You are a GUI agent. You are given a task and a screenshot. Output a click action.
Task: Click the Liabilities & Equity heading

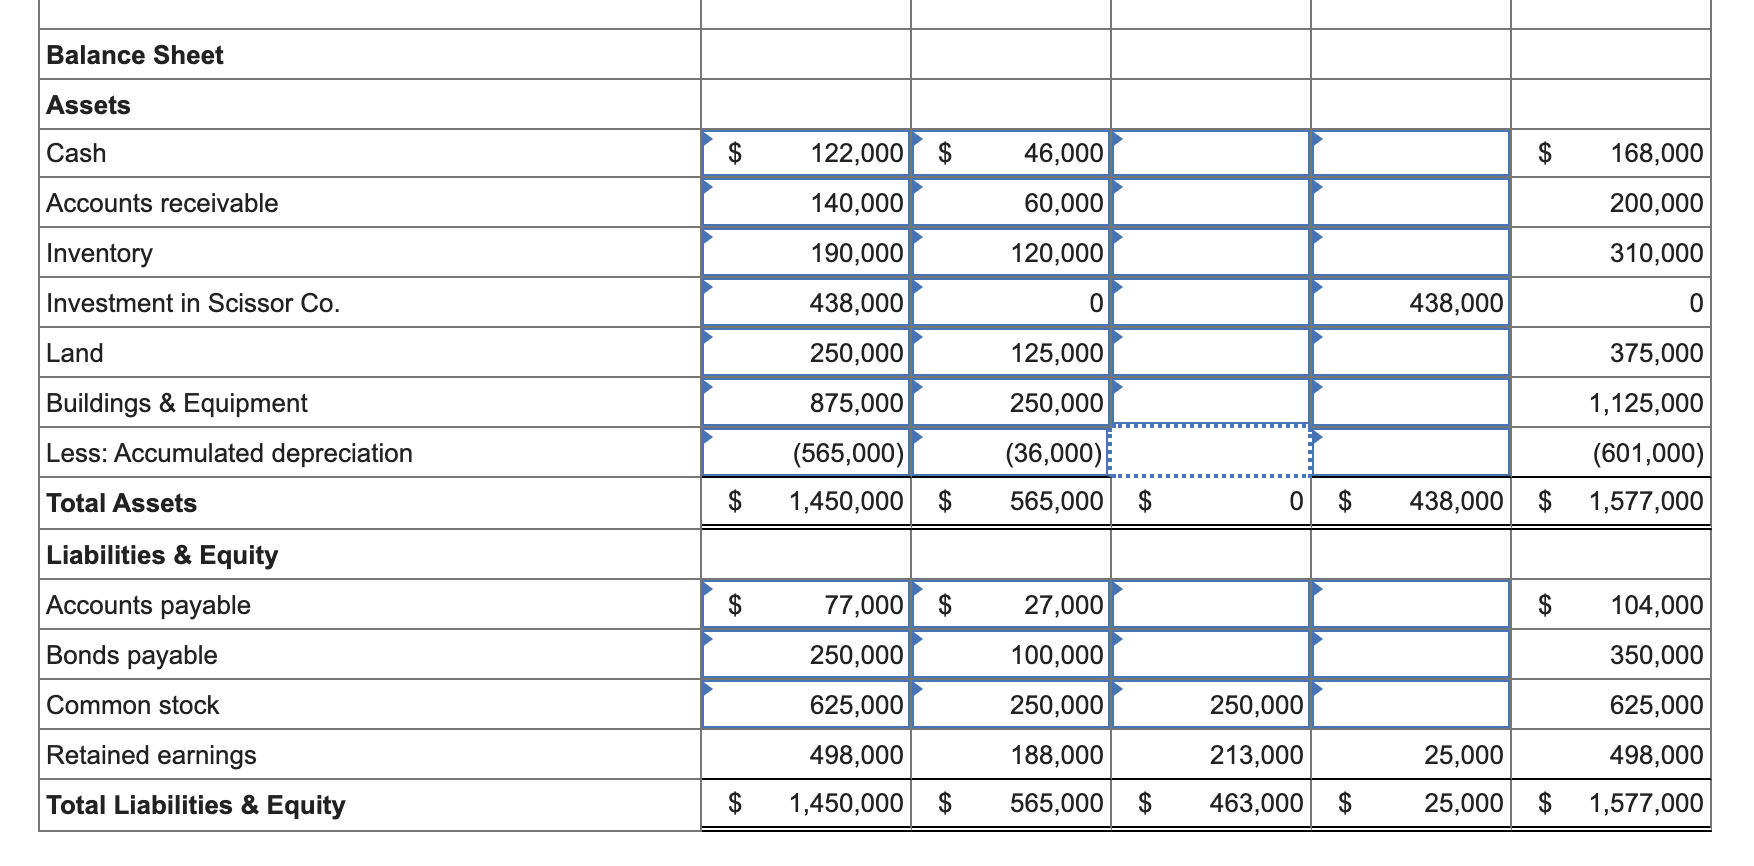(x=162, y=555)
